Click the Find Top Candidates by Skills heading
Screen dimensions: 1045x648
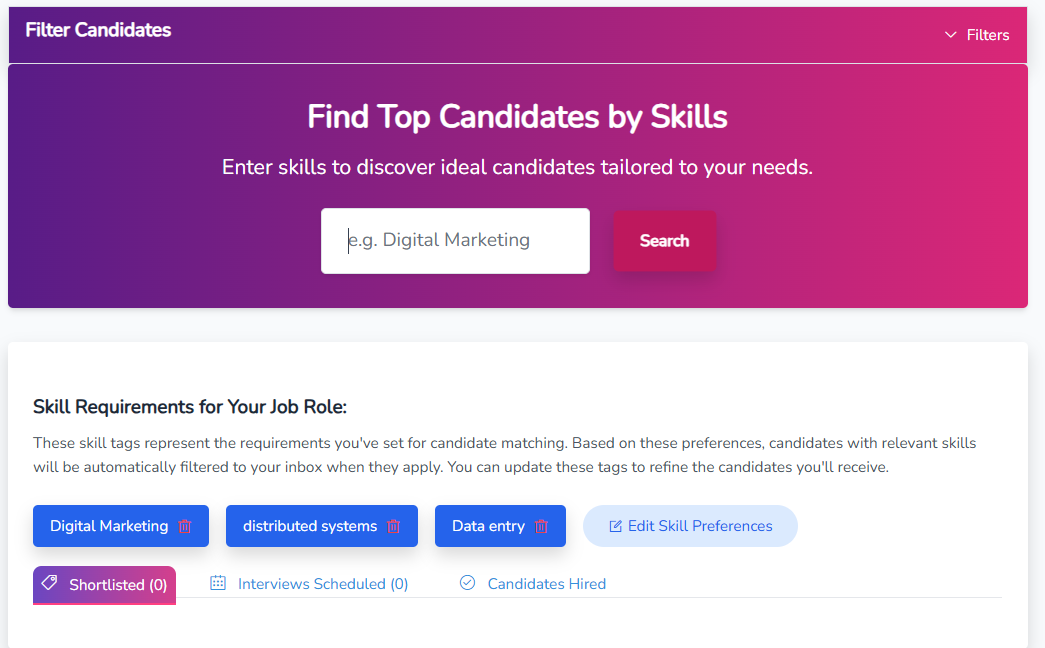tap(517, 117)
